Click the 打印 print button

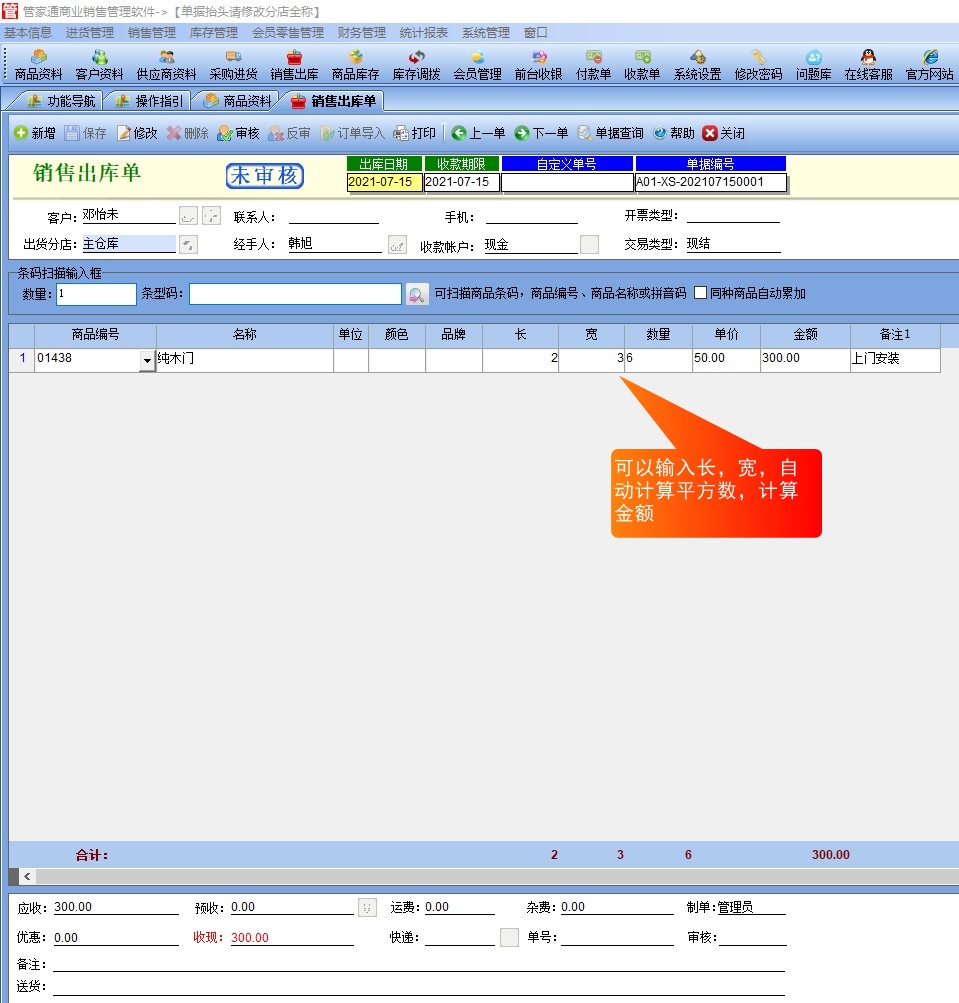[415, 133]
